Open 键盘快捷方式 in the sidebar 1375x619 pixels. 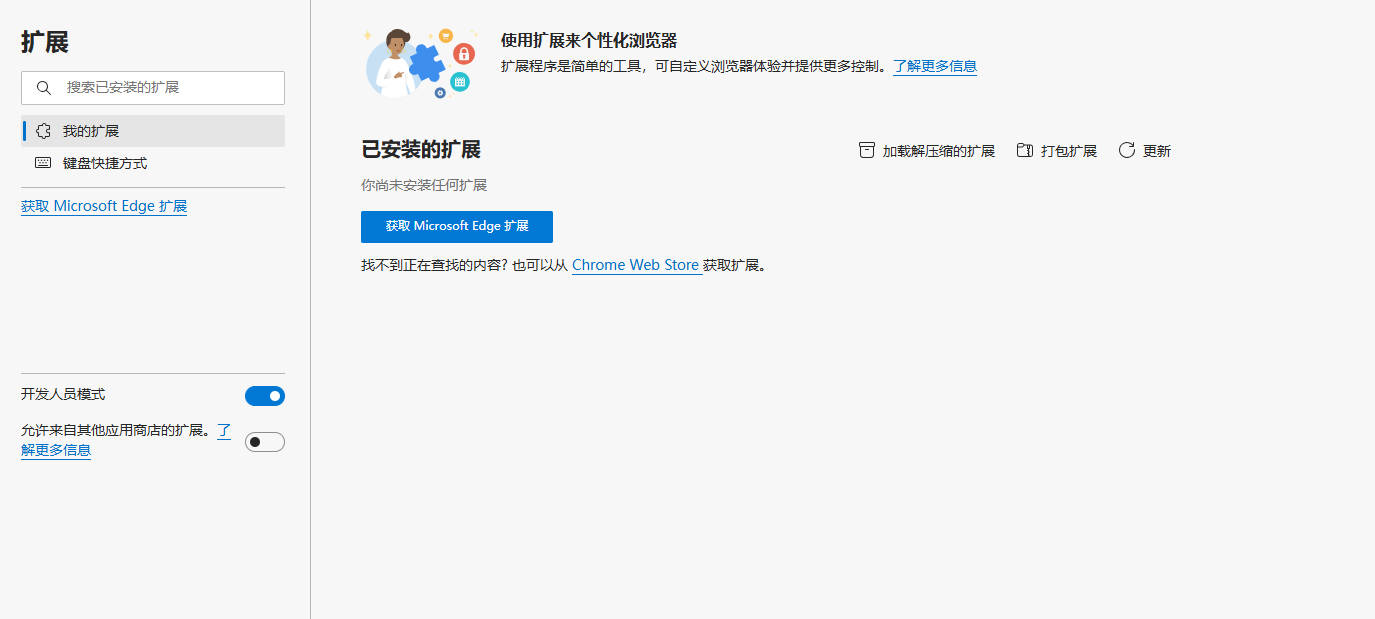point(153,163)
